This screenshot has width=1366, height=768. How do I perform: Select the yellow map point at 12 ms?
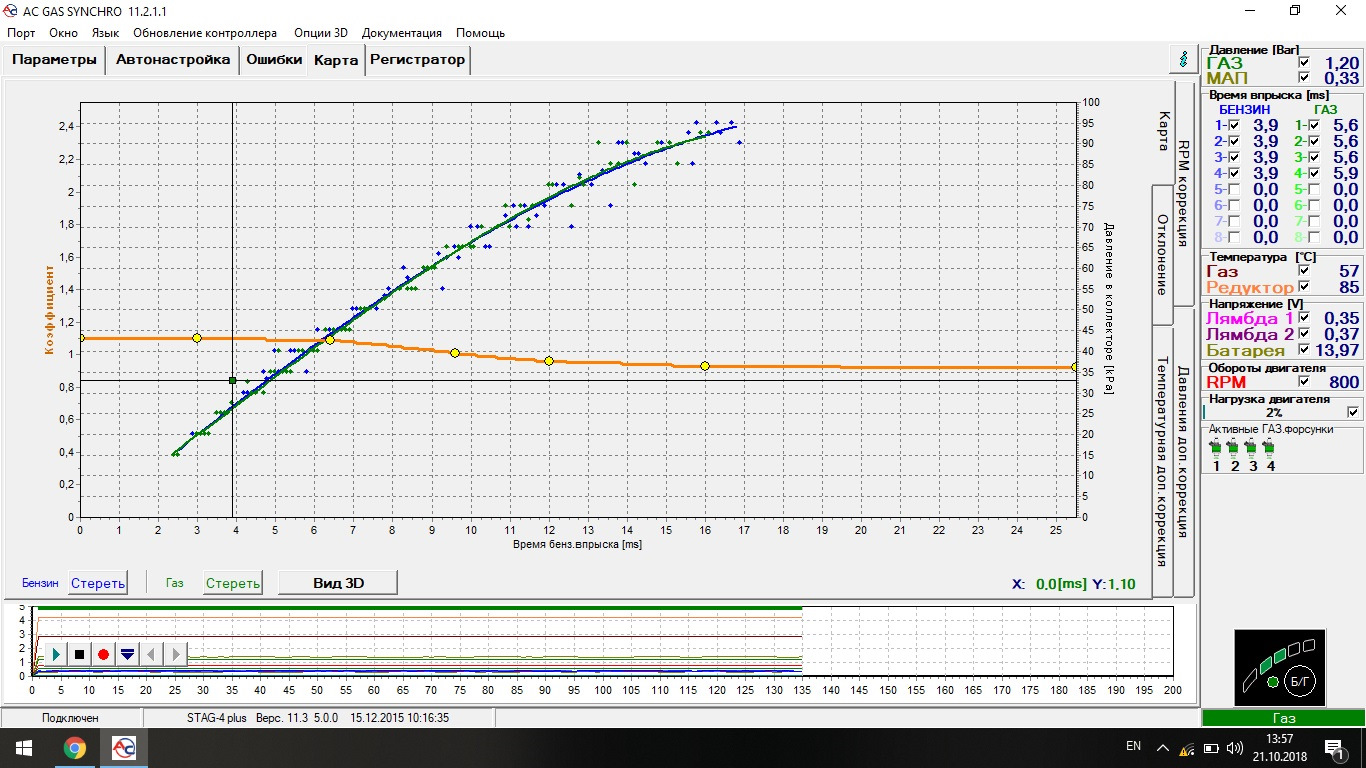coord(549,360)
